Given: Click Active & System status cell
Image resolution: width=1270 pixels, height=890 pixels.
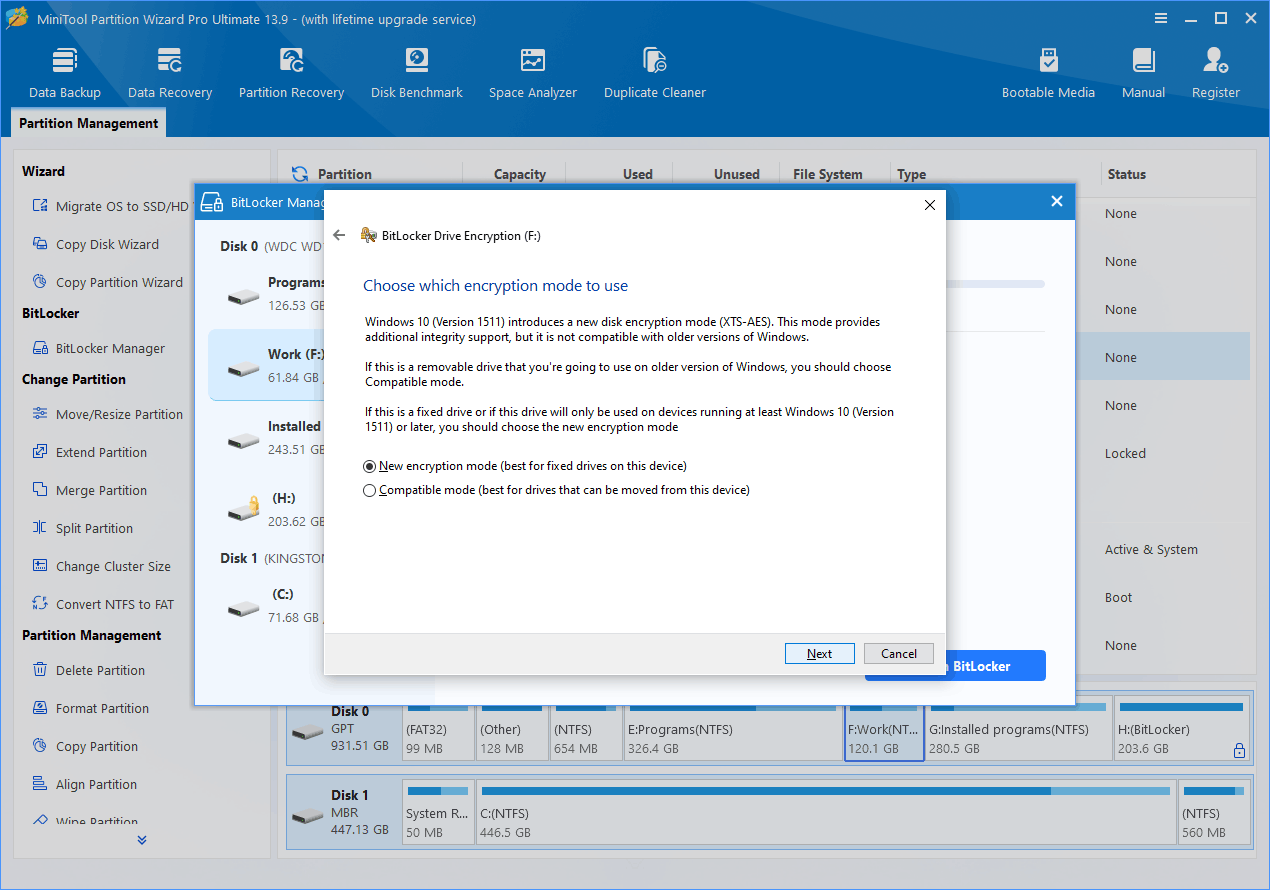Looking at the screenshot, I should (x=1151, y=550).
